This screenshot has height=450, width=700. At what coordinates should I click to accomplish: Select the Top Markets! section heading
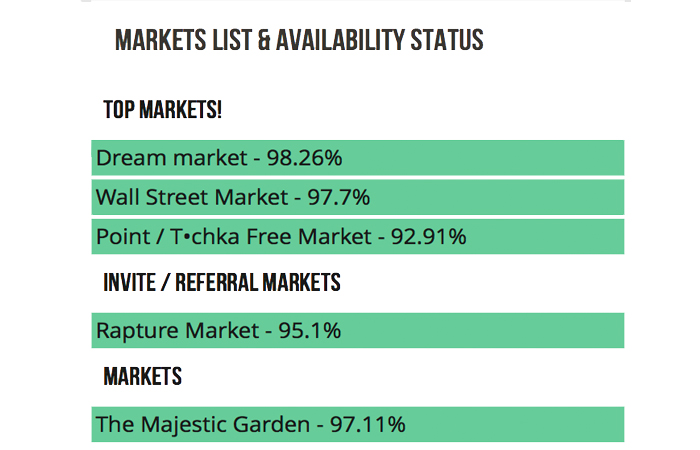[x=162, y=109]
